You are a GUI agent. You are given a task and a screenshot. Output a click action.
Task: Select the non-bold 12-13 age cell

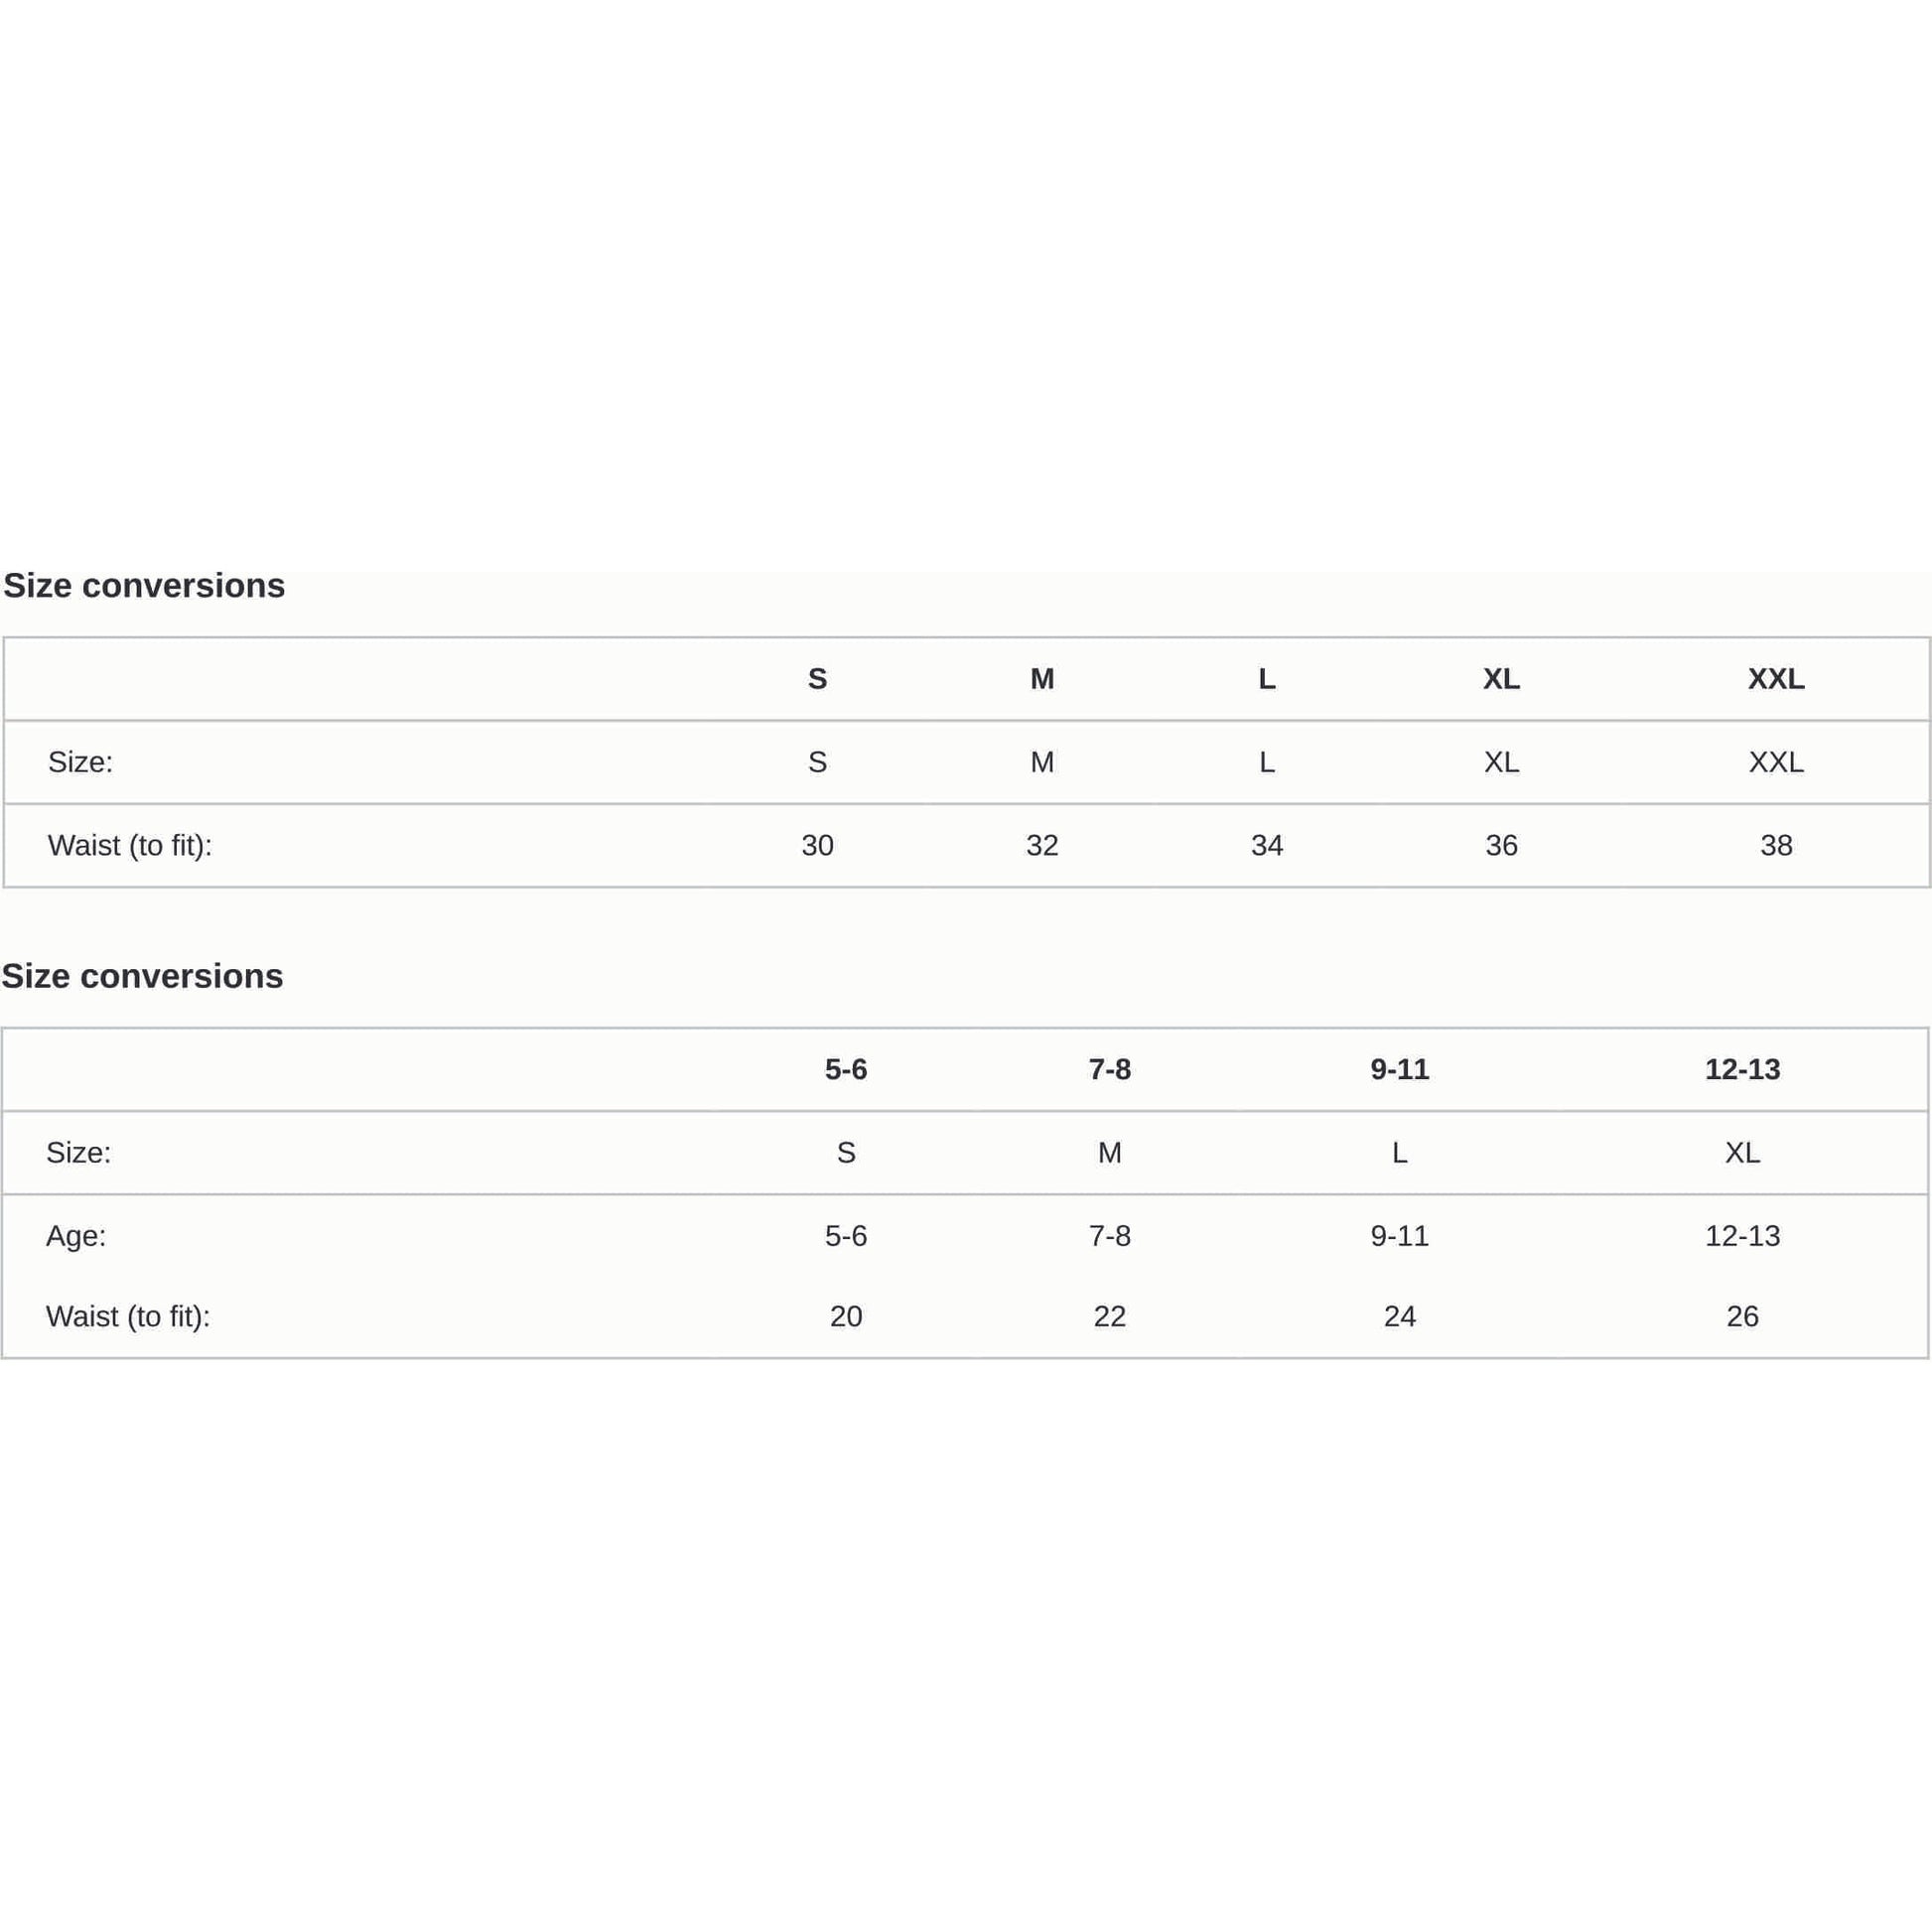pyautogui.click(x=1742, y=1236)
